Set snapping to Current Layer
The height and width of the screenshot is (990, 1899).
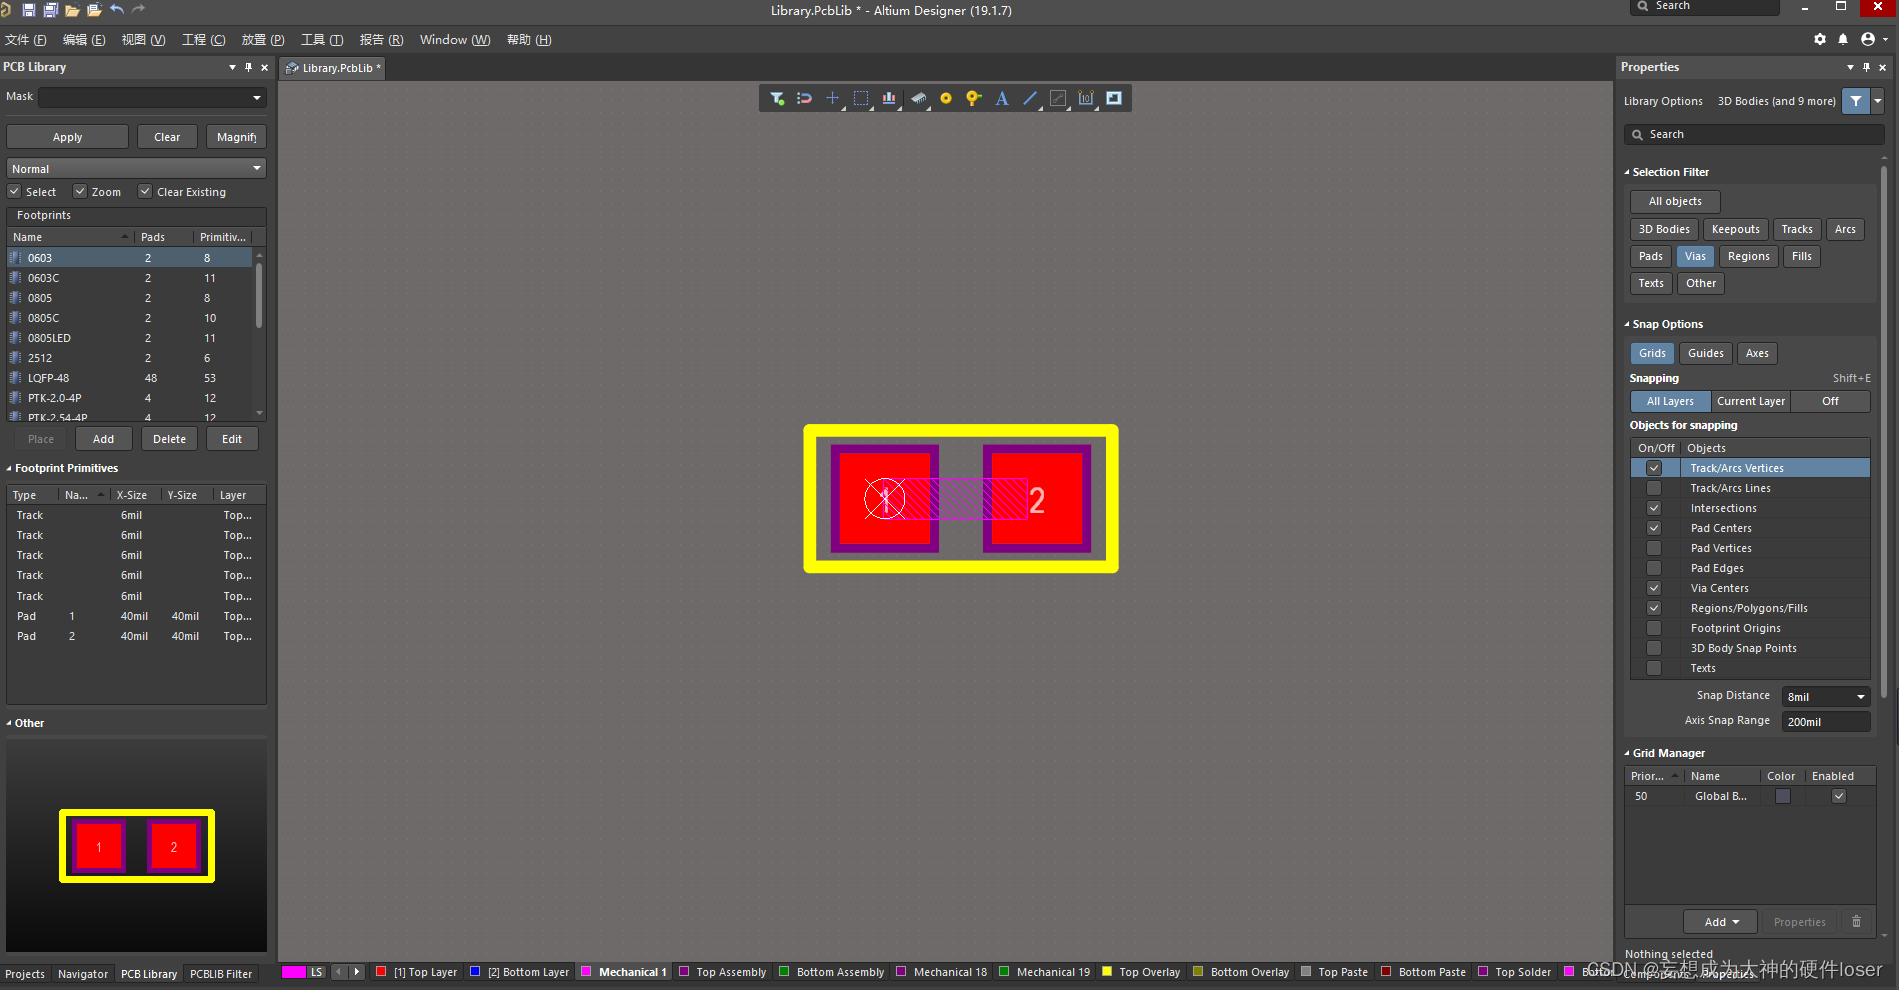coord(1750,401)
